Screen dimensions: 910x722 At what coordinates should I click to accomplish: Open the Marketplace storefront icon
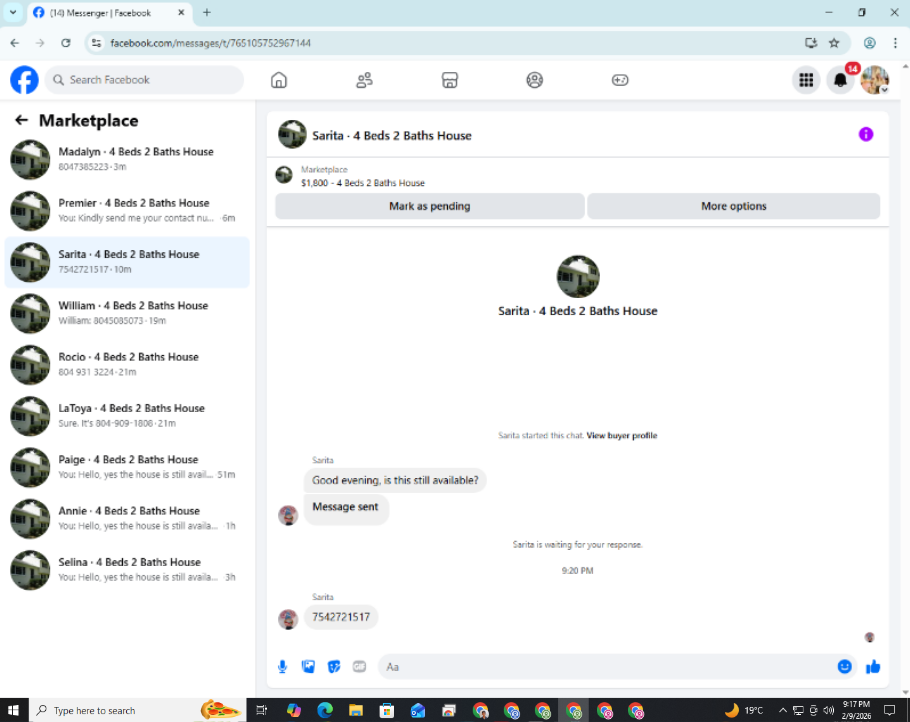pyautogui.click(x=450, y=80)
